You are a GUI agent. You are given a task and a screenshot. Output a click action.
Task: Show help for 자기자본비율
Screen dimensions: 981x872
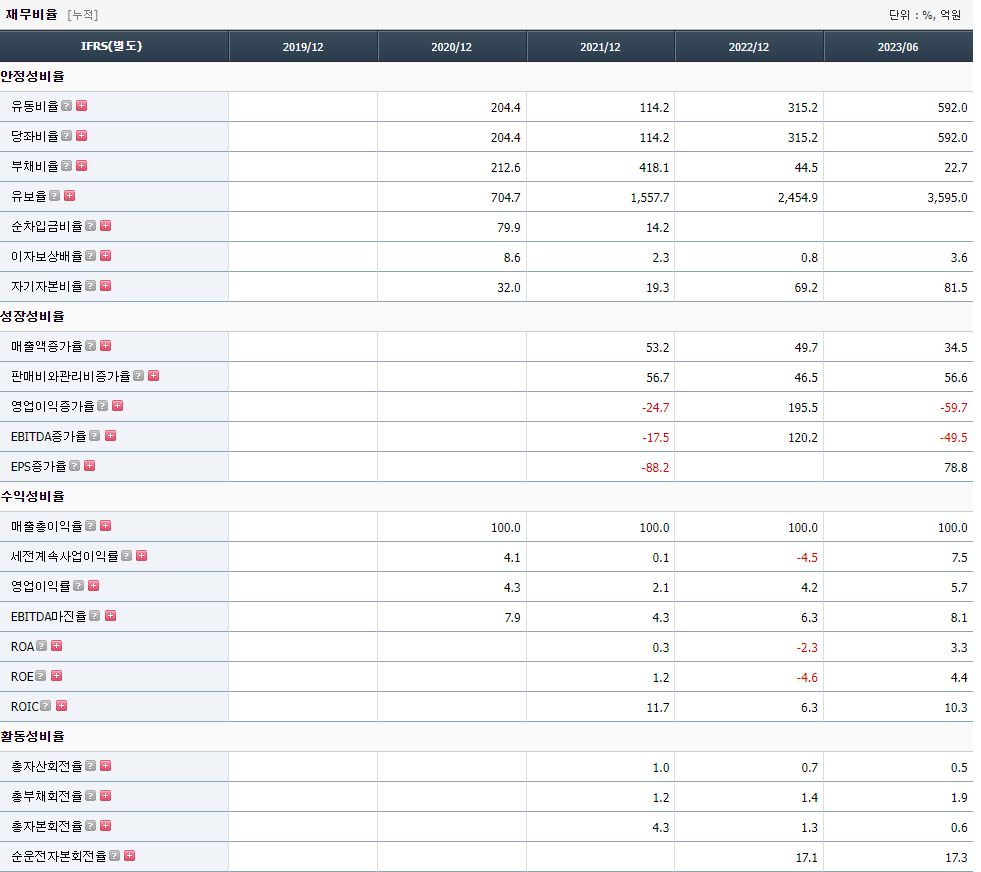(91, 286)
